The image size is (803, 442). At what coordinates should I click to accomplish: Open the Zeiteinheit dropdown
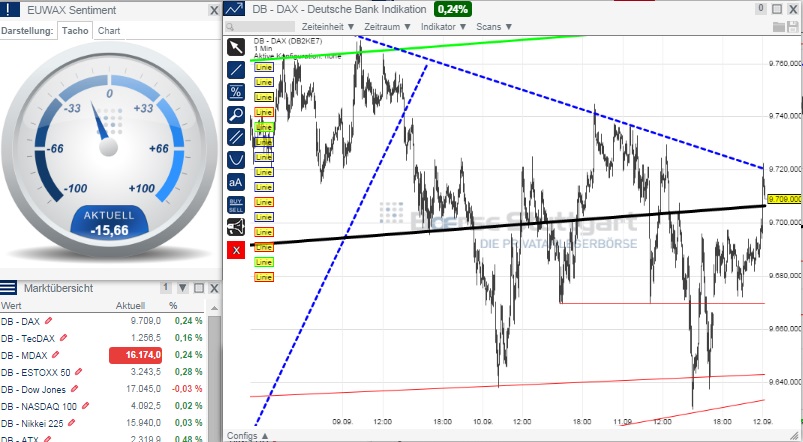click(328, 27)
